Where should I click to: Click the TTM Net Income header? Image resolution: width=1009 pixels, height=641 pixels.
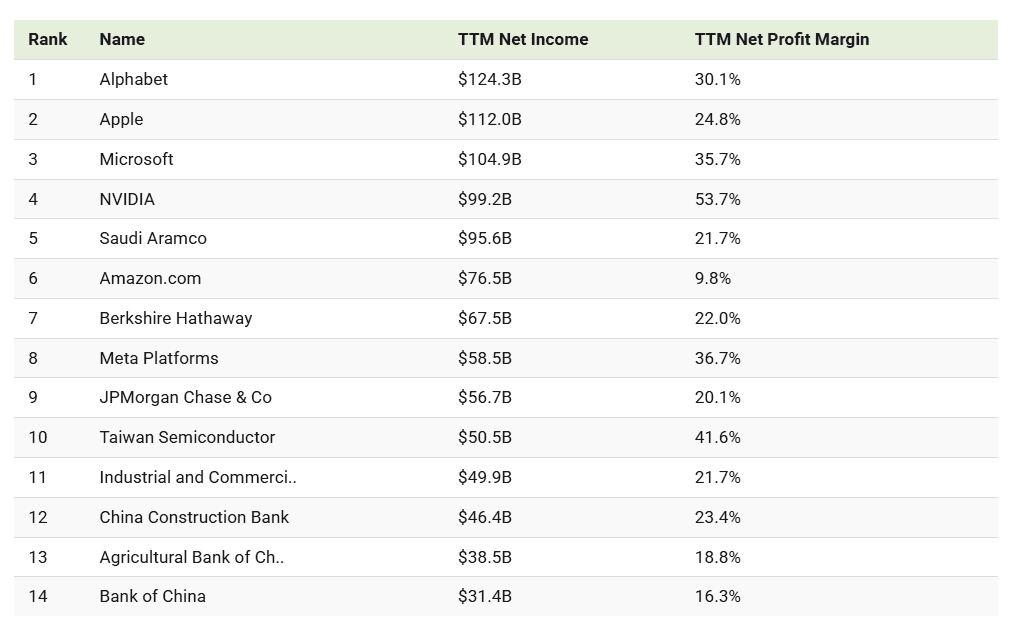click(x=523, y=40)
